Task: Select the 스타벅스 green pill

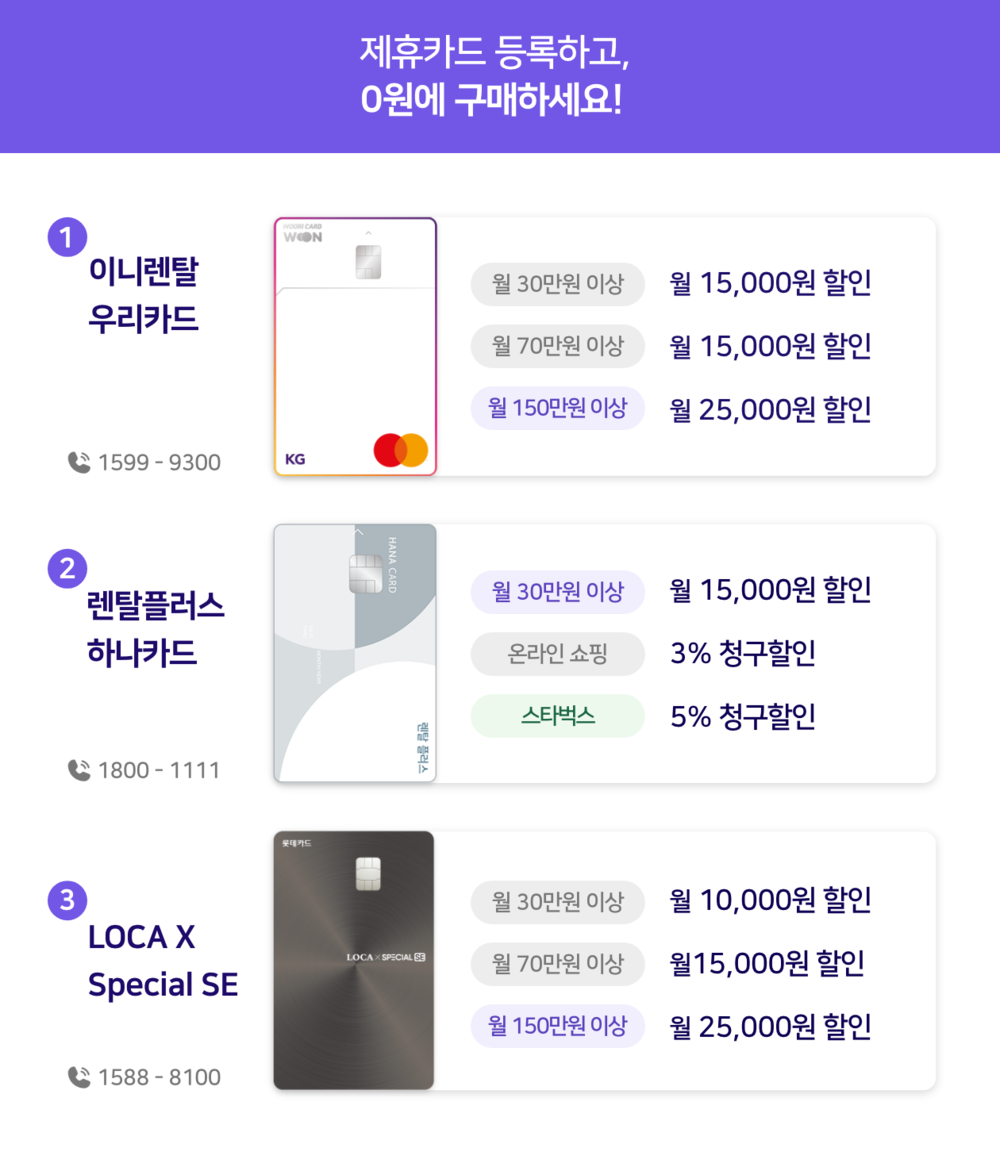Action: [x=557, y=716]
